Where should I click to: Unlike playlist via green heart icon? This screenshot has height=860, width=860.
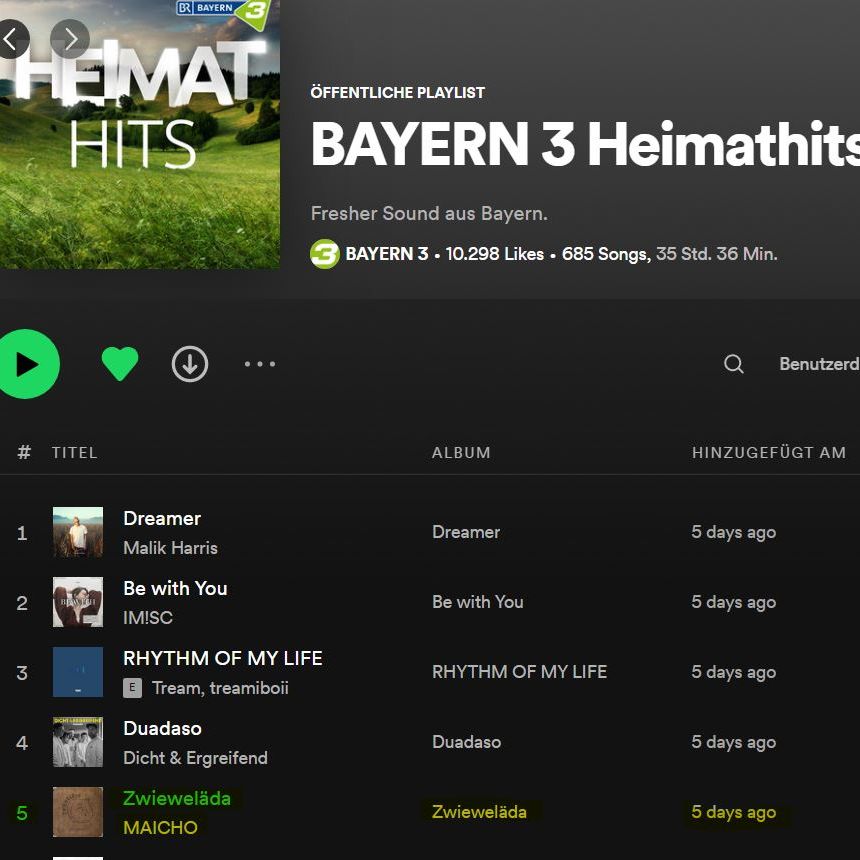(x=120, y=364)
